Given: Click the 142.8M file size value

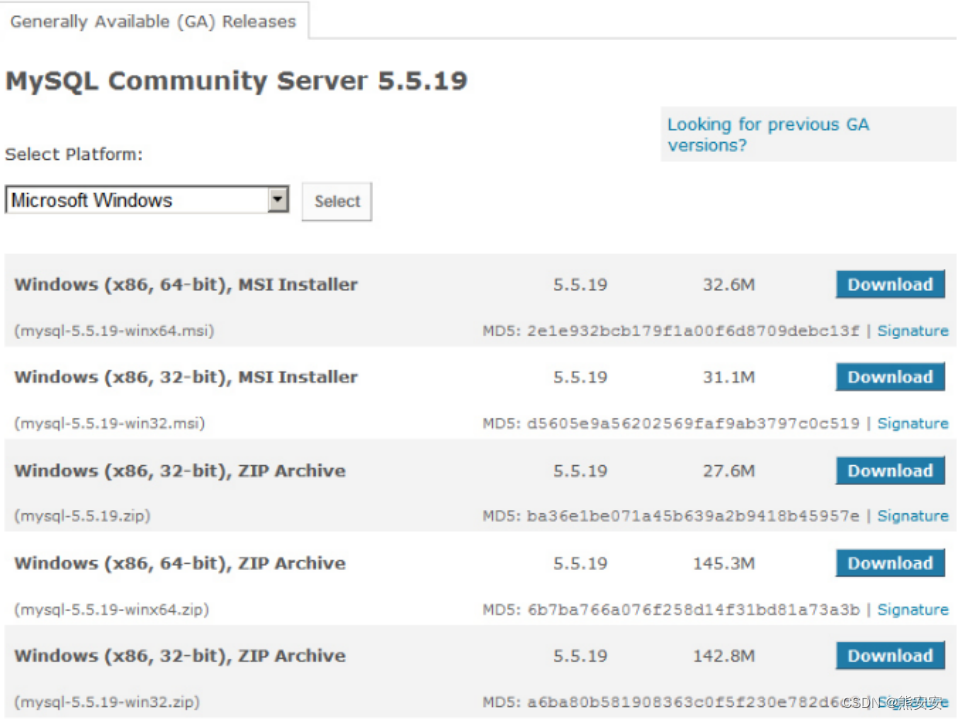Looking at the screenshot, I should coord(724,656).
